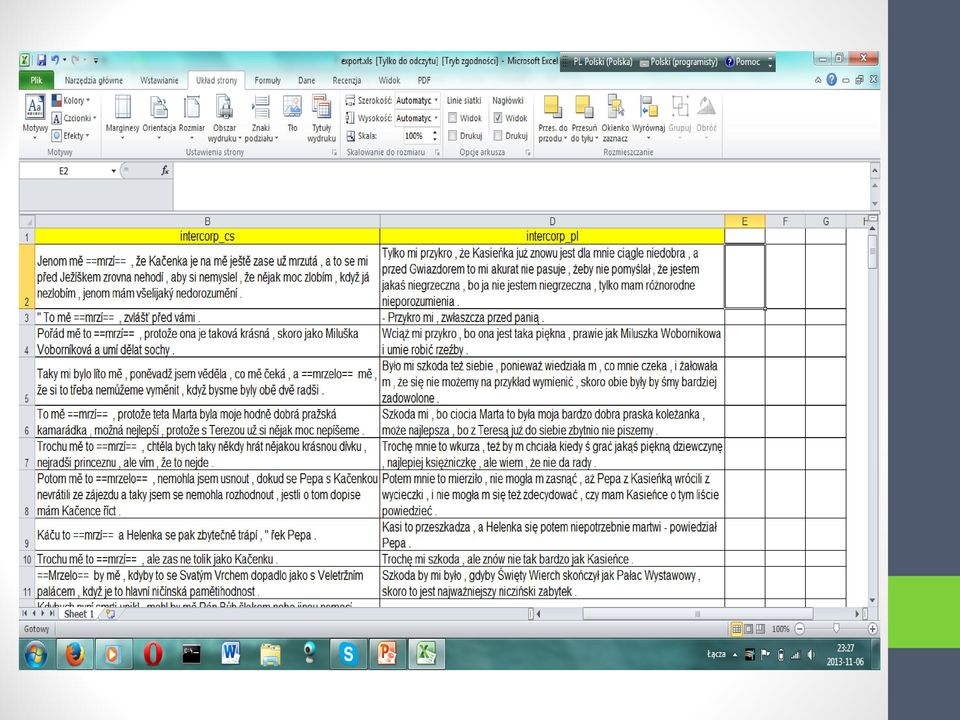Select column D header
Image resolution: width=960 pixels, height=720 pixels.
pyautogui.click(x=552, y=221)
